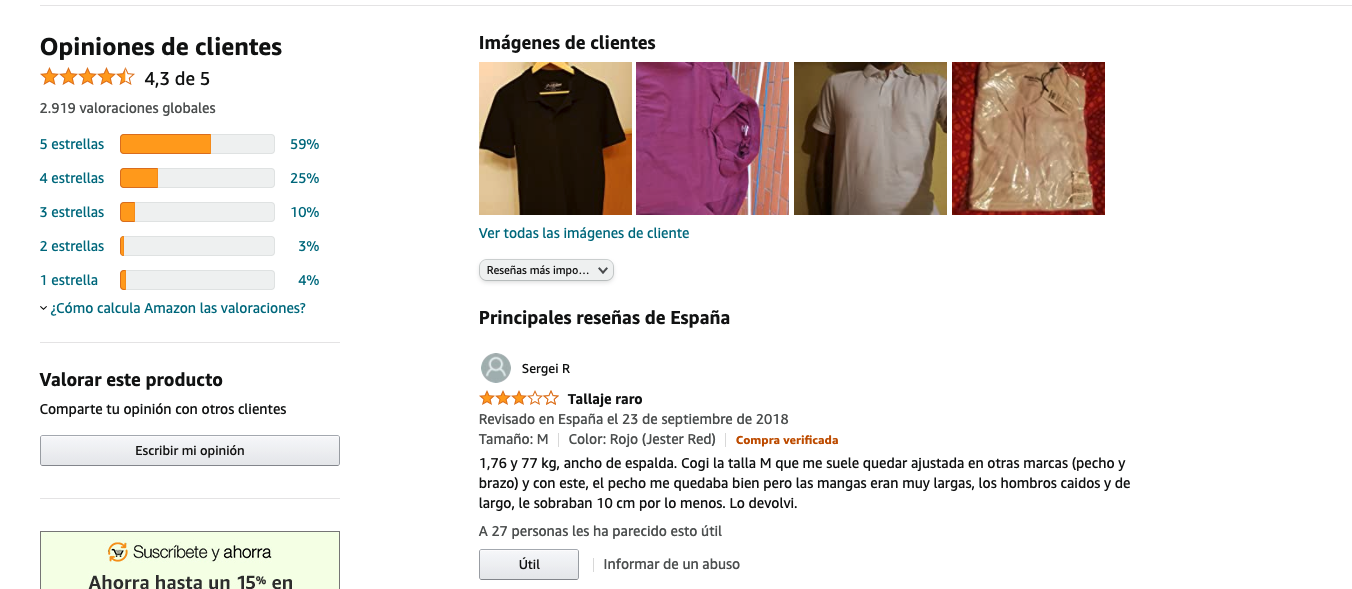Open the purple polo customer image
The height and width of the screenshot is (589, 1352).
712,138
